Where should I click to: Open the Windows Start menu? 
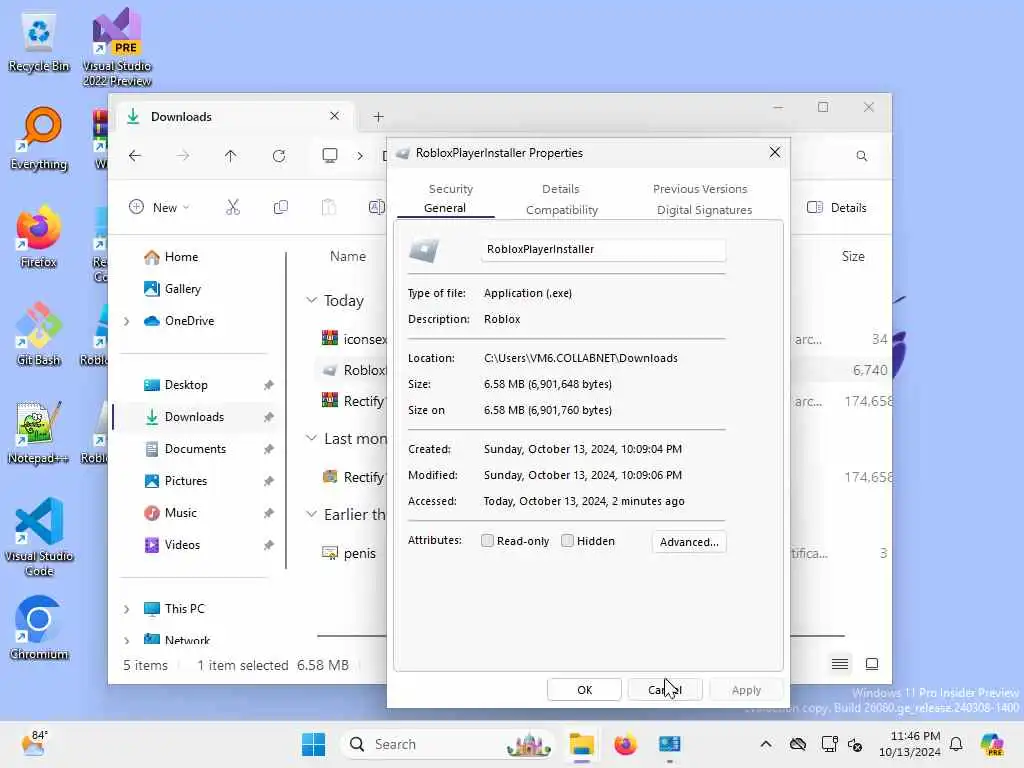[313, 744]
